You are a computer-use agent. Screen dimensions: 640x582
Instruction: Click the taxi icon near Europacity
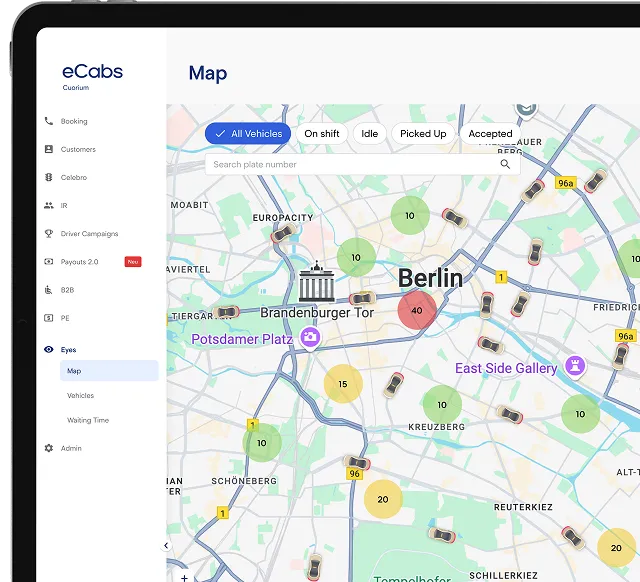283,234
